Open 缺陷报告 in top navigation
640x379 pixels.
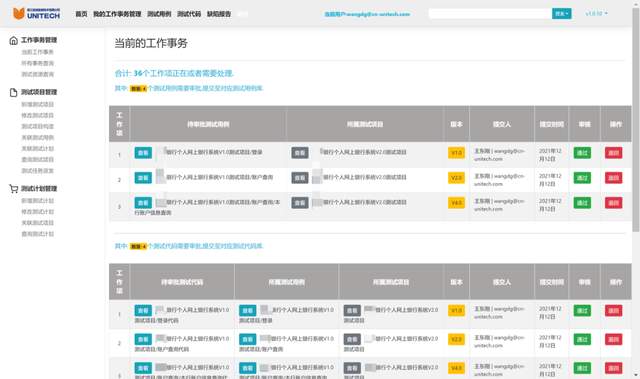219,14
